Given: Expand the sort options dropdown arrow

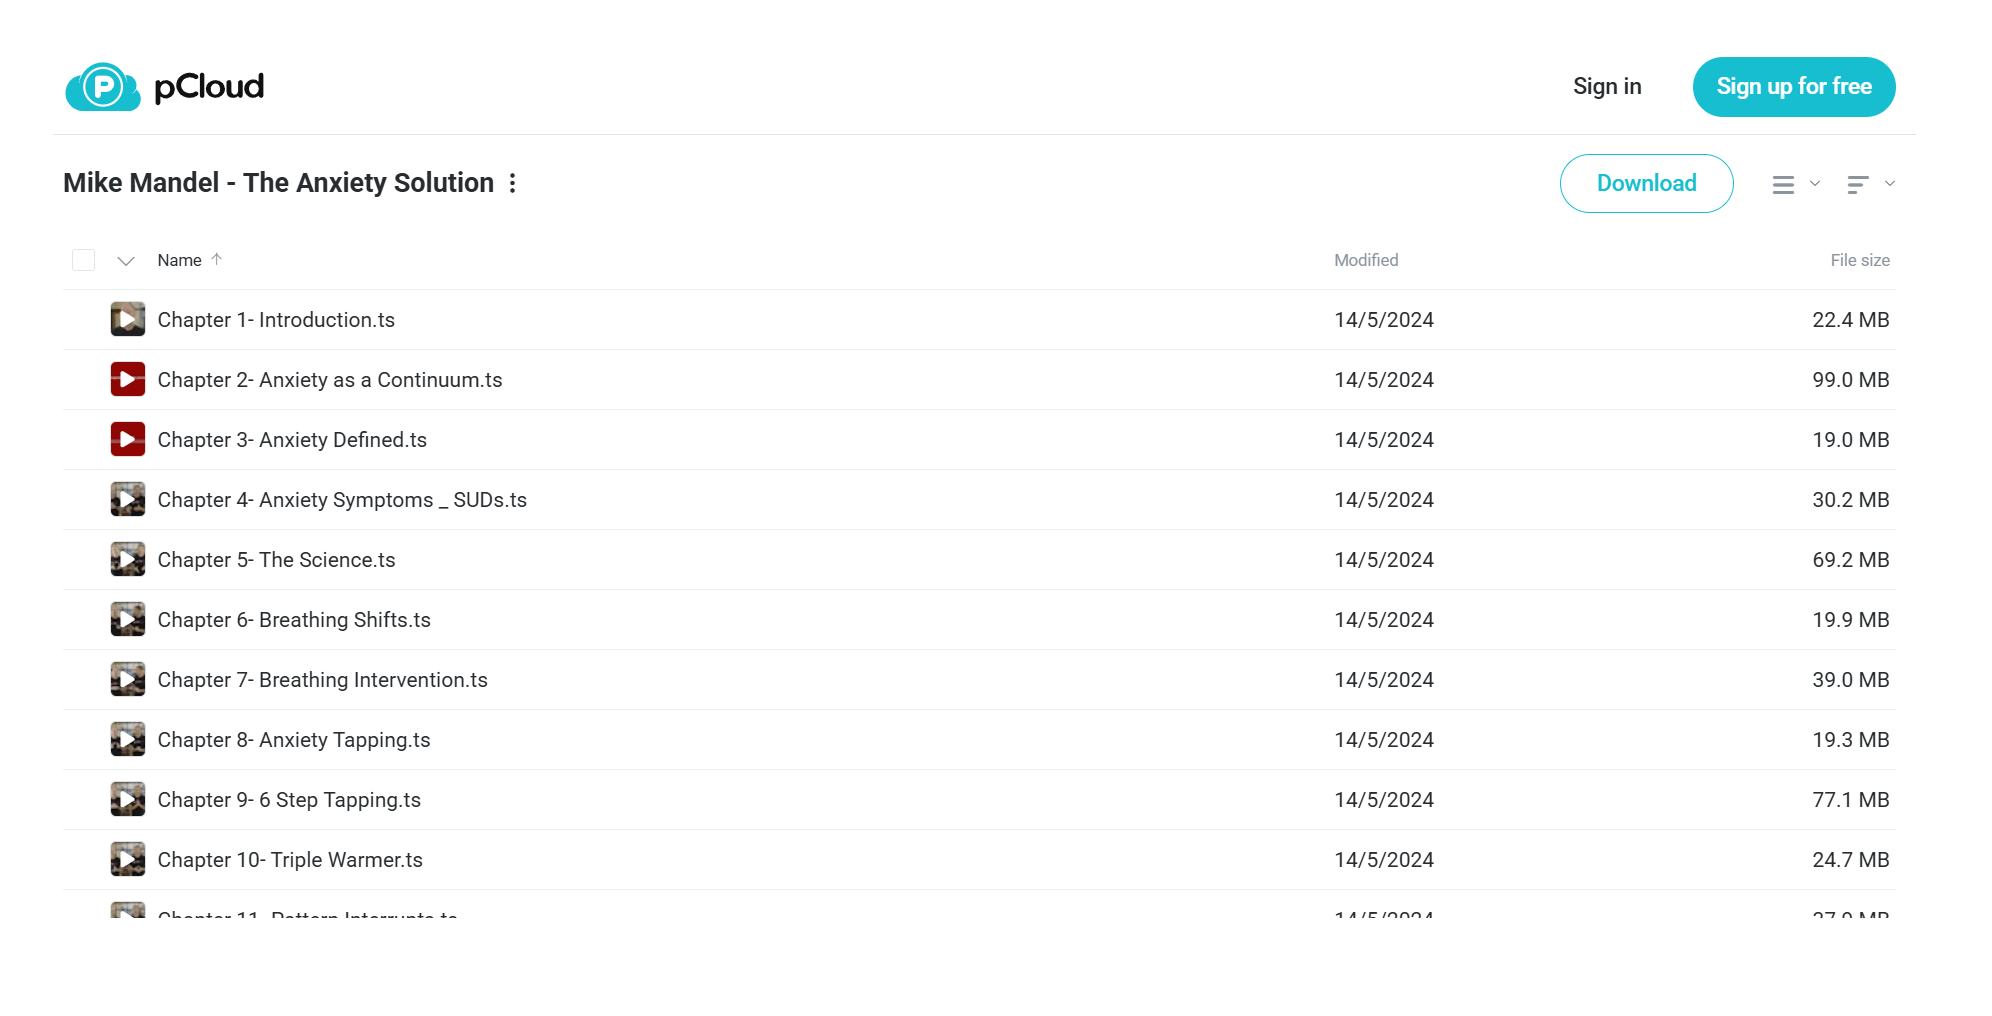Looking at the screenshot, I should (x=1890, y=183).
